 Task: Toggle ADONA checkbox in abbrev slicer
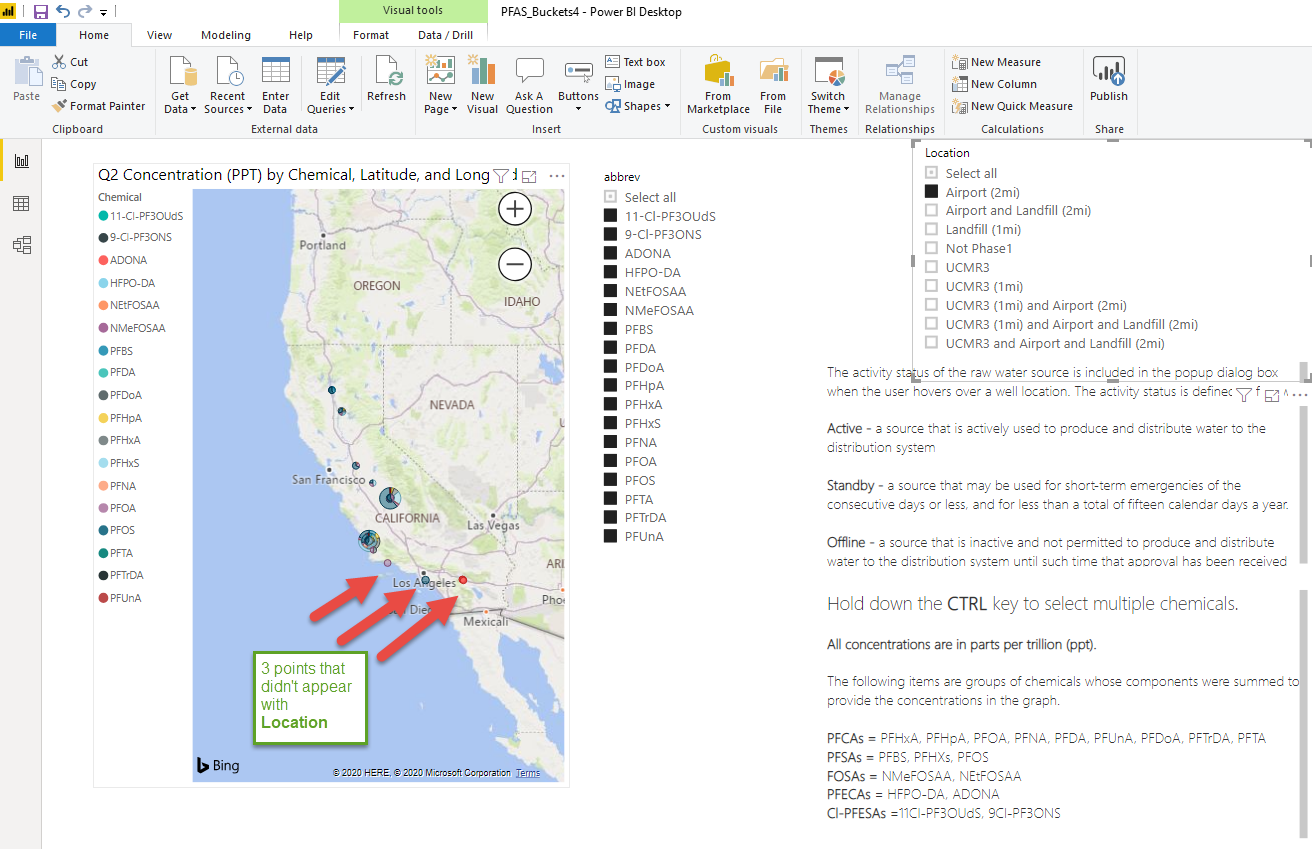tap(610, 253)
